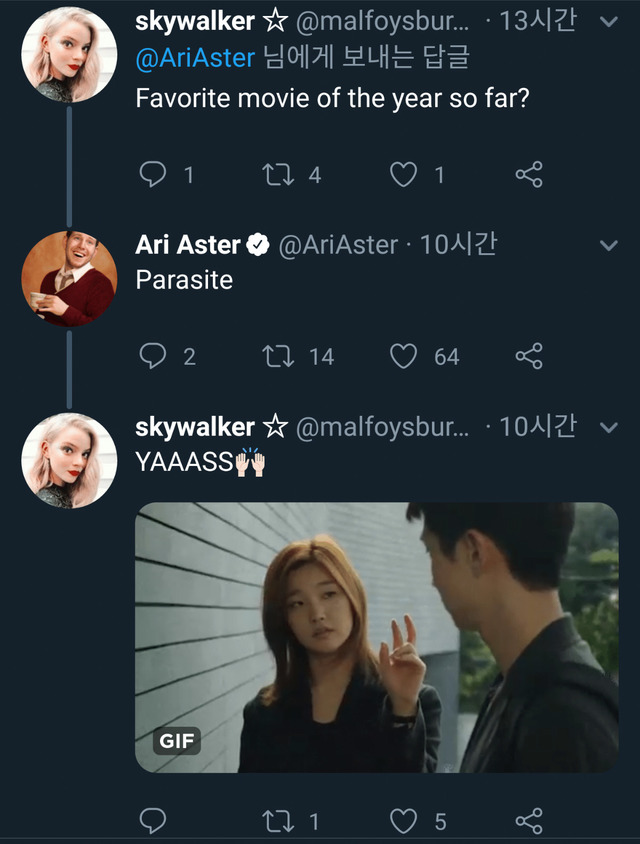
Task: Retweet the YAAASS GIF tweet
Action: pos(276,821)
